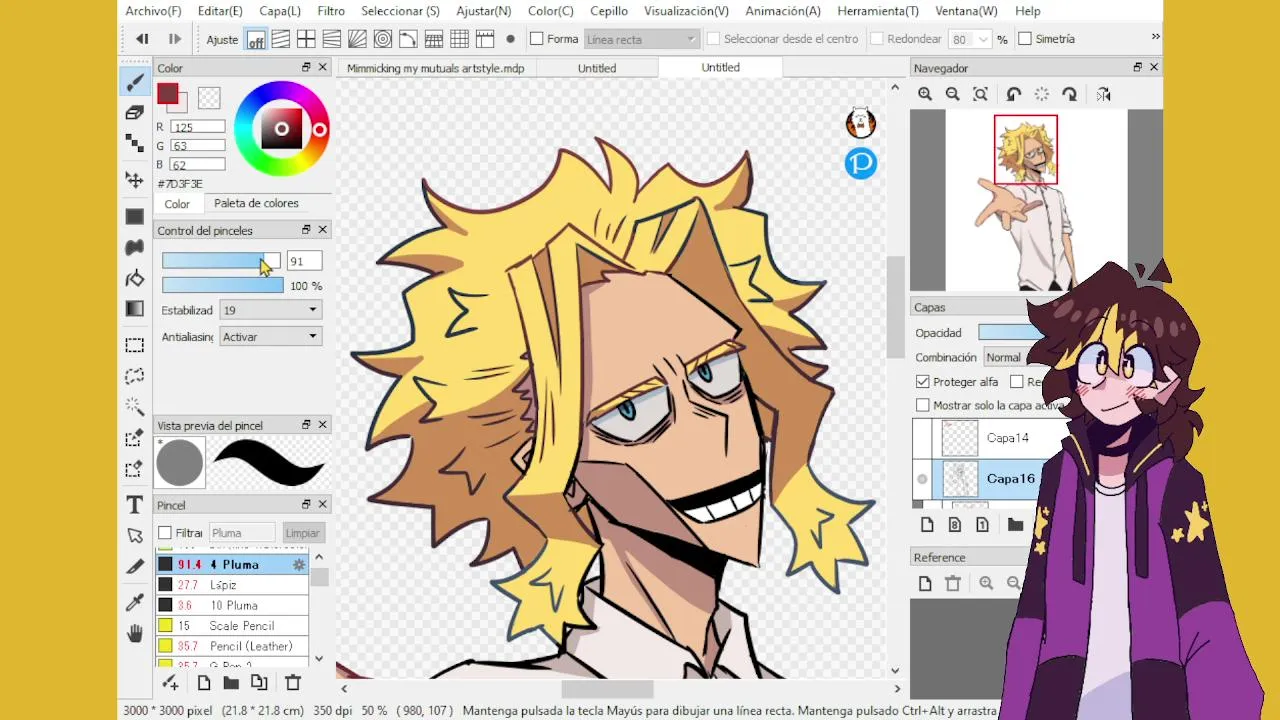Add a new layer in Capas panel
This screenshot has height=720, width=1280.
pyautogui.click(x=927, y=525)
